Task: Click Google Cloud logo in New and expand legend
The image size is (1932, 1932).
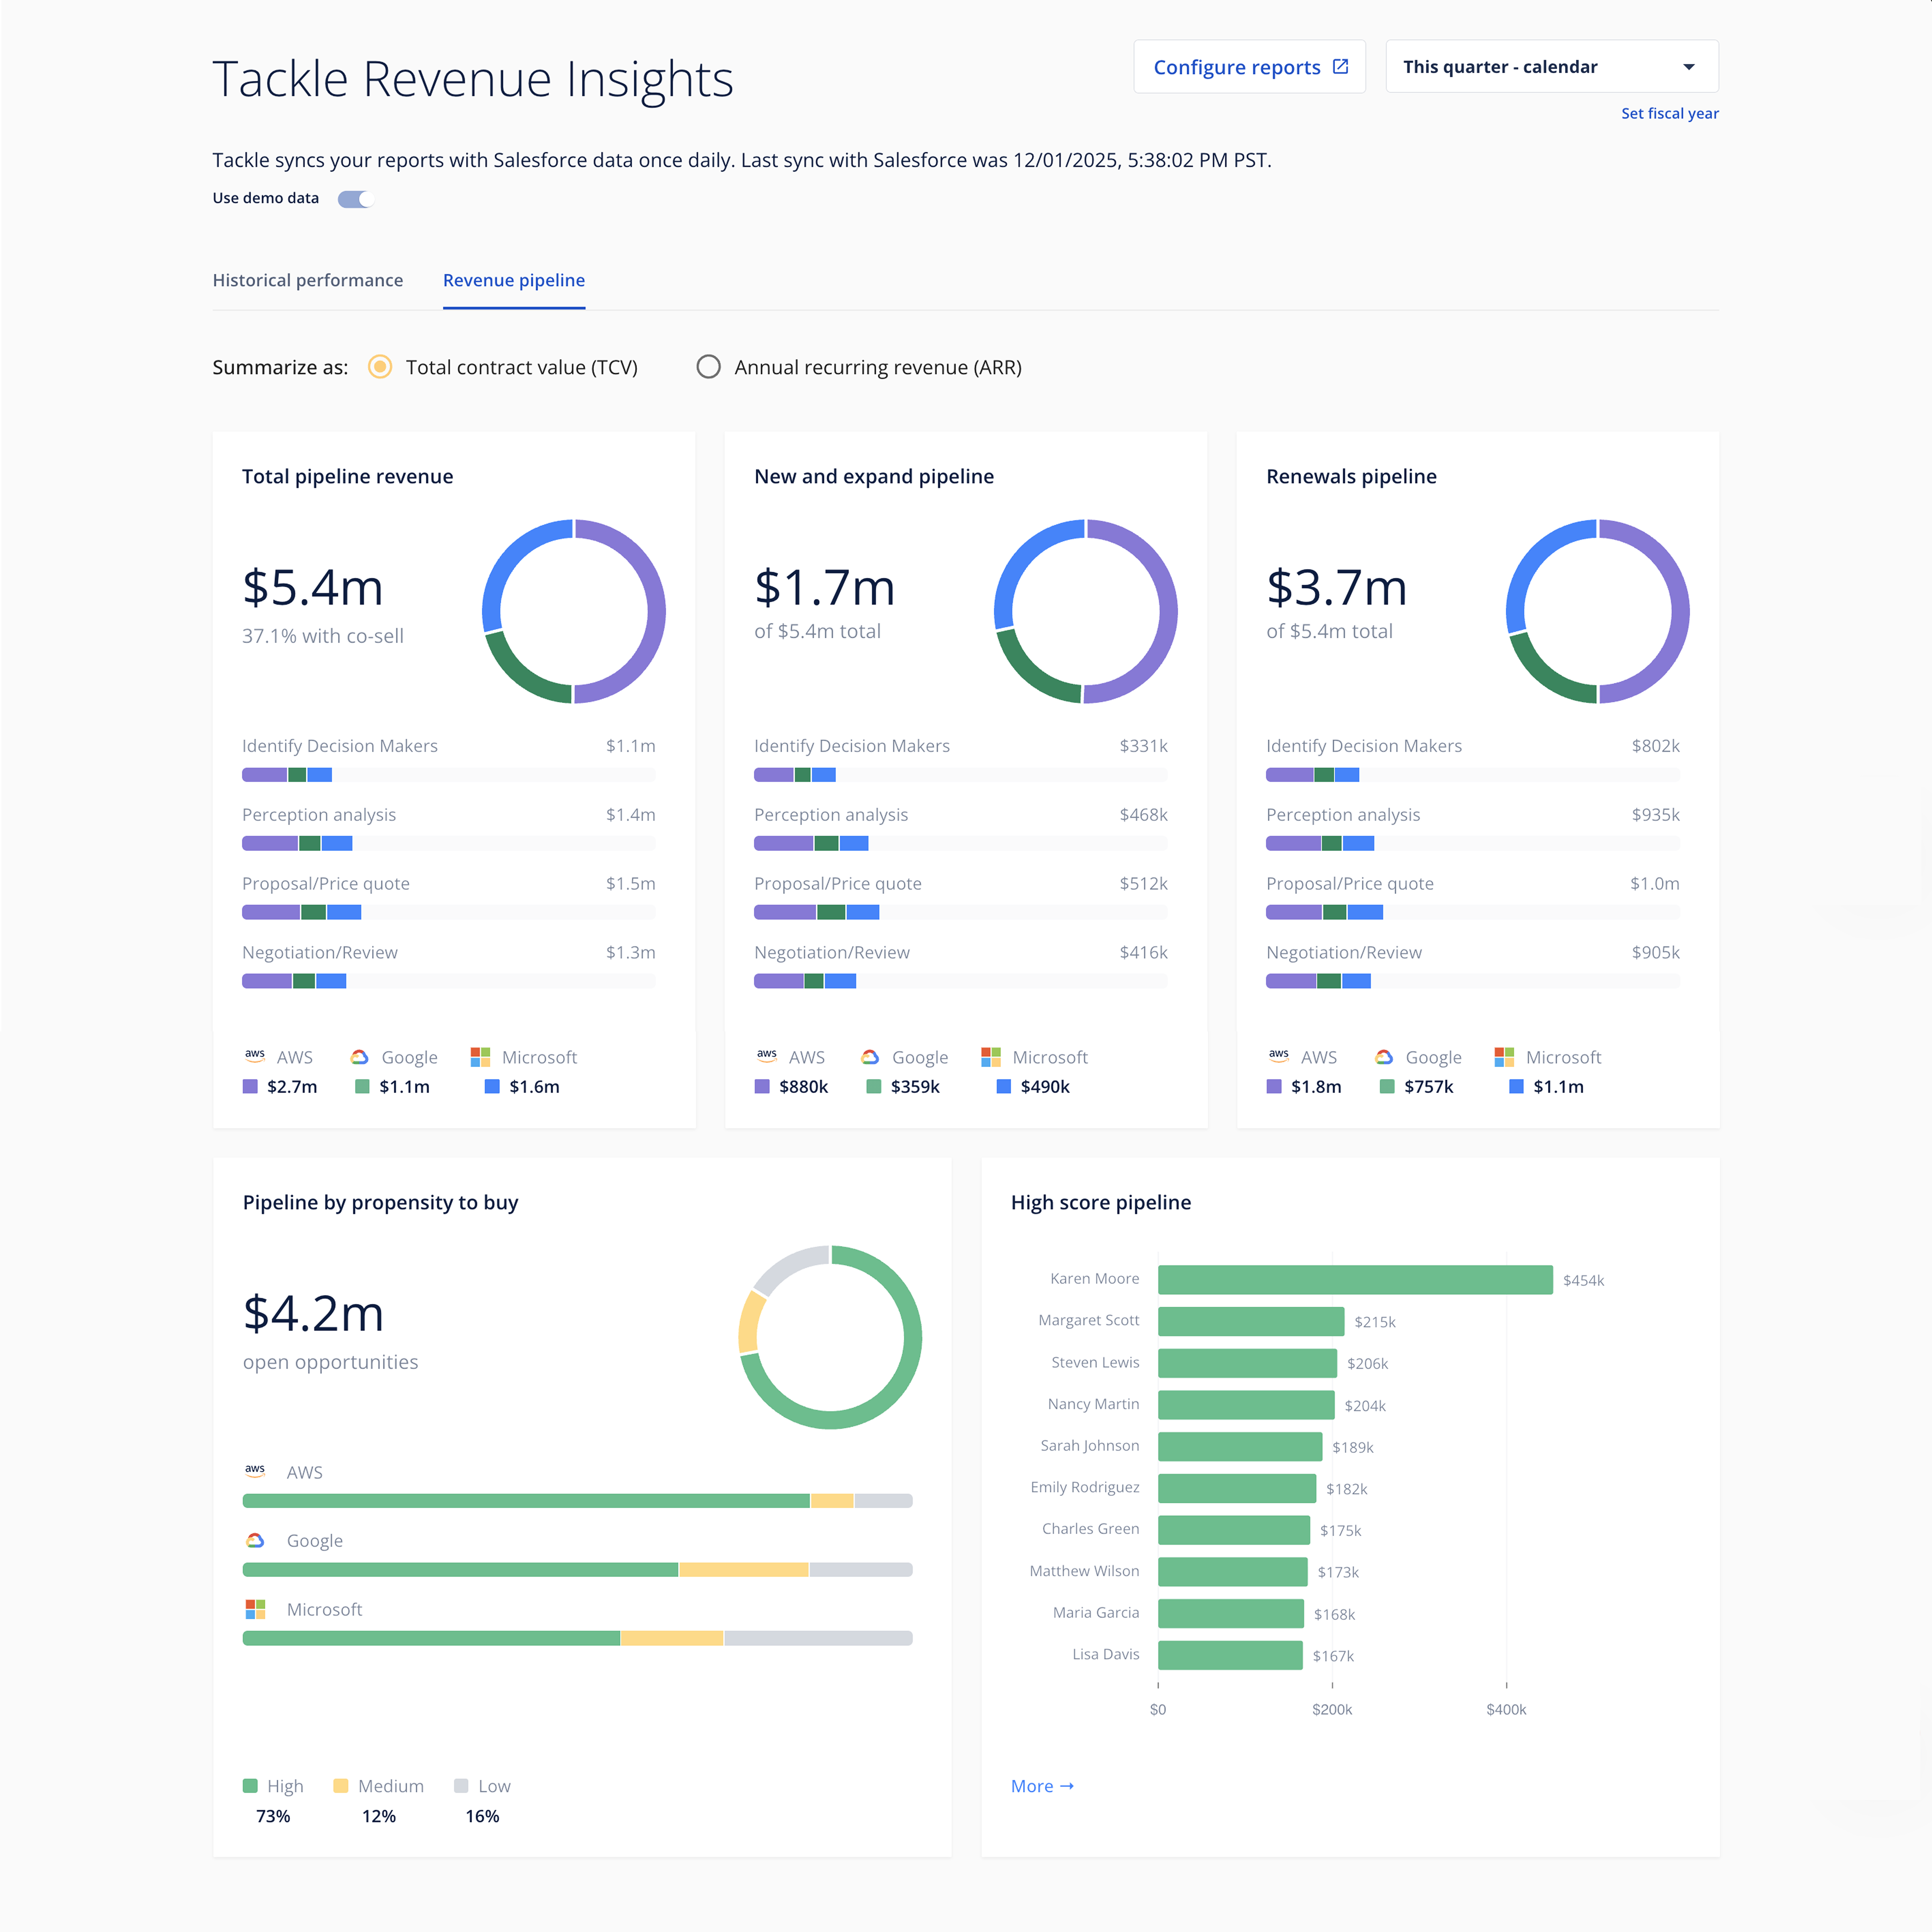Action: [870, 1057]
